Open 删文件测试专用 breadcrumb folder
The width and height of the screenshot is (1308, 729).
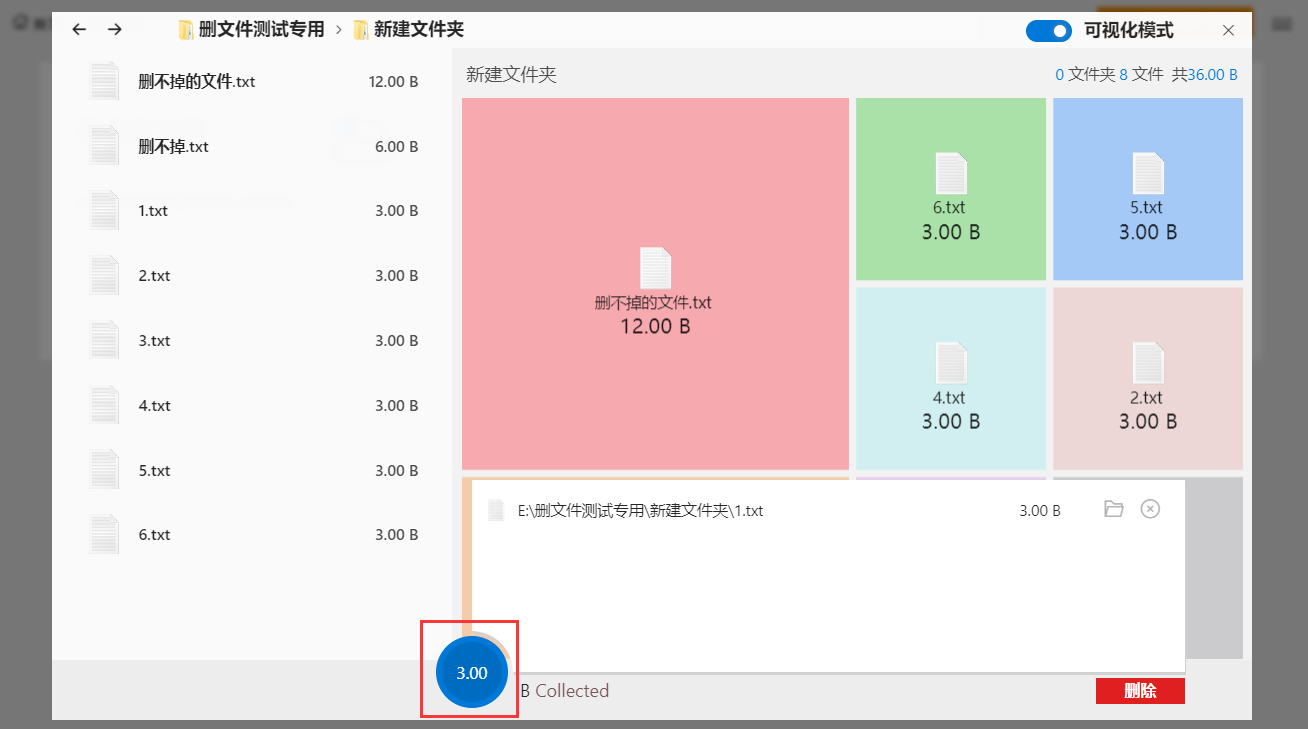tap(252, 30)
